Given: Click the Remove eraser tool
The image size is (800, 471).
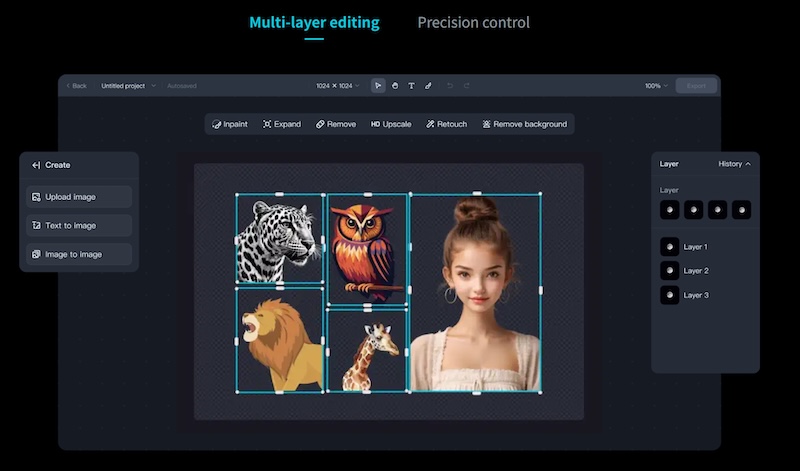Looking at the screenshot, I should pyautogui.click(x=336, y=124).
